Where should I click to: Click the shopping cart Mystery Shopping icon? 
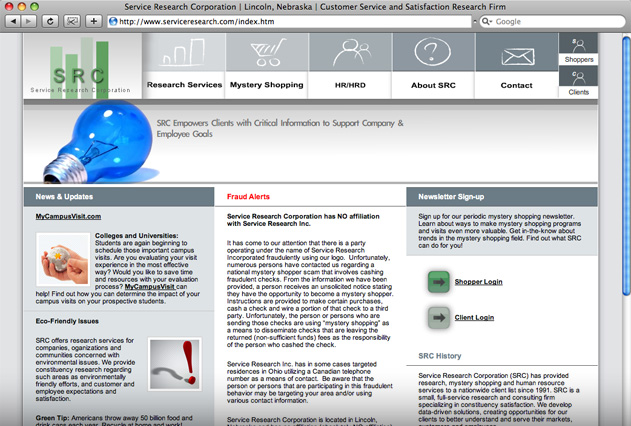(268, 52)
